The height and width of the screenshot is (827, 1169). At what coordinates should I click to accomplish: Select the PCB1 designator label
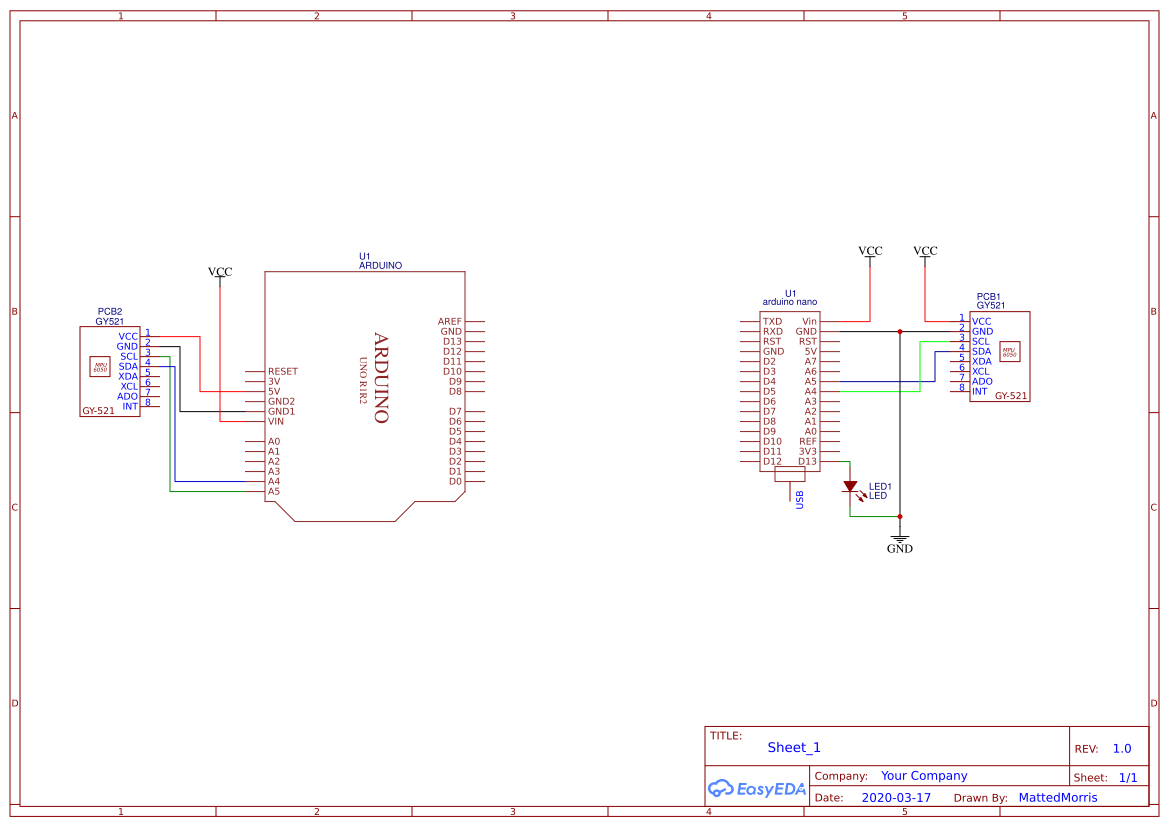(989, 297)
